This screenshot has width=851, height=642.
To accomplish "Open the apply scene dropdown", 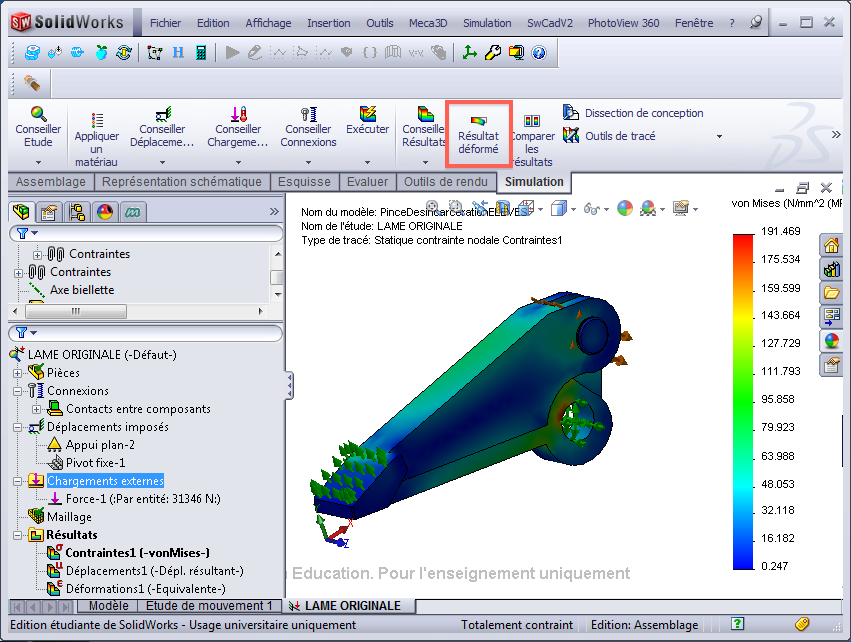I will pos(662,209).
